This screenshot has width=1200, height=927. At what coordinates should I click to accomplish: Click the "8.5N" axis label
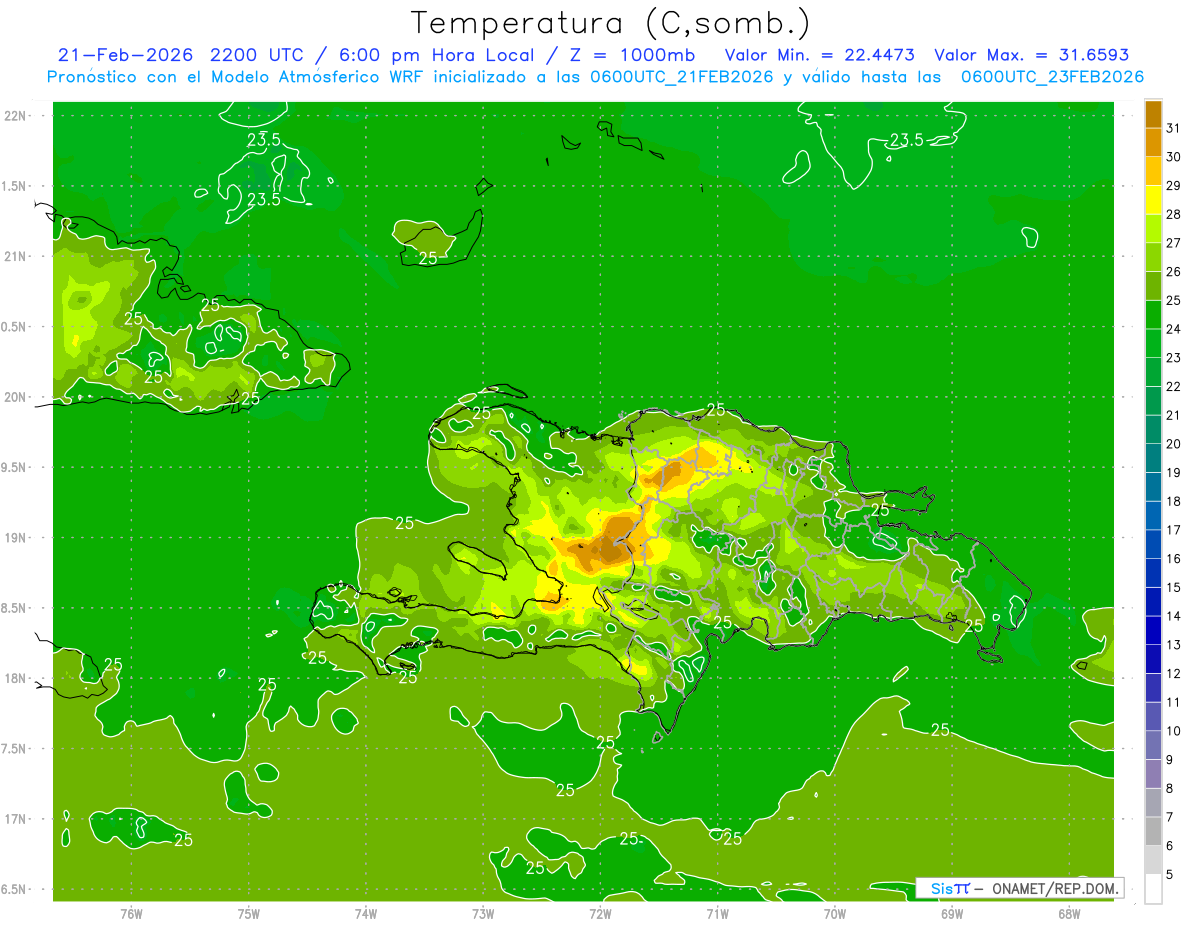tap(15, 608)
